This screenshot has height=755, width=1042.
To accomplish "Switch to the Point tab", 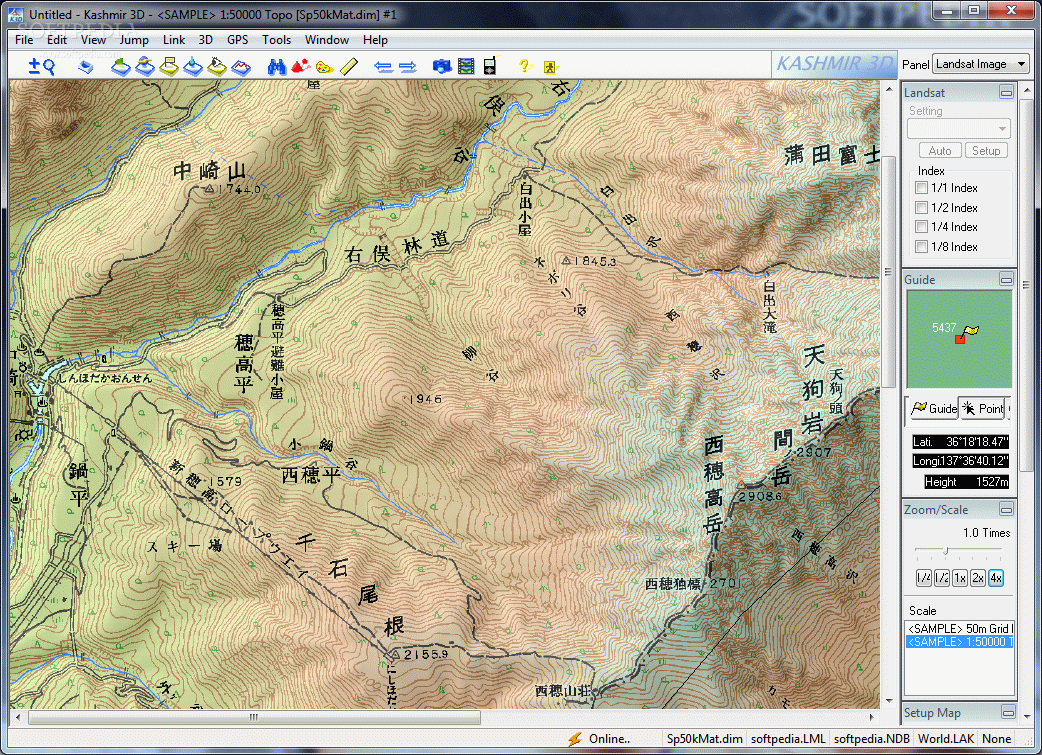I will pyautogui.click(x=983, y=409).
